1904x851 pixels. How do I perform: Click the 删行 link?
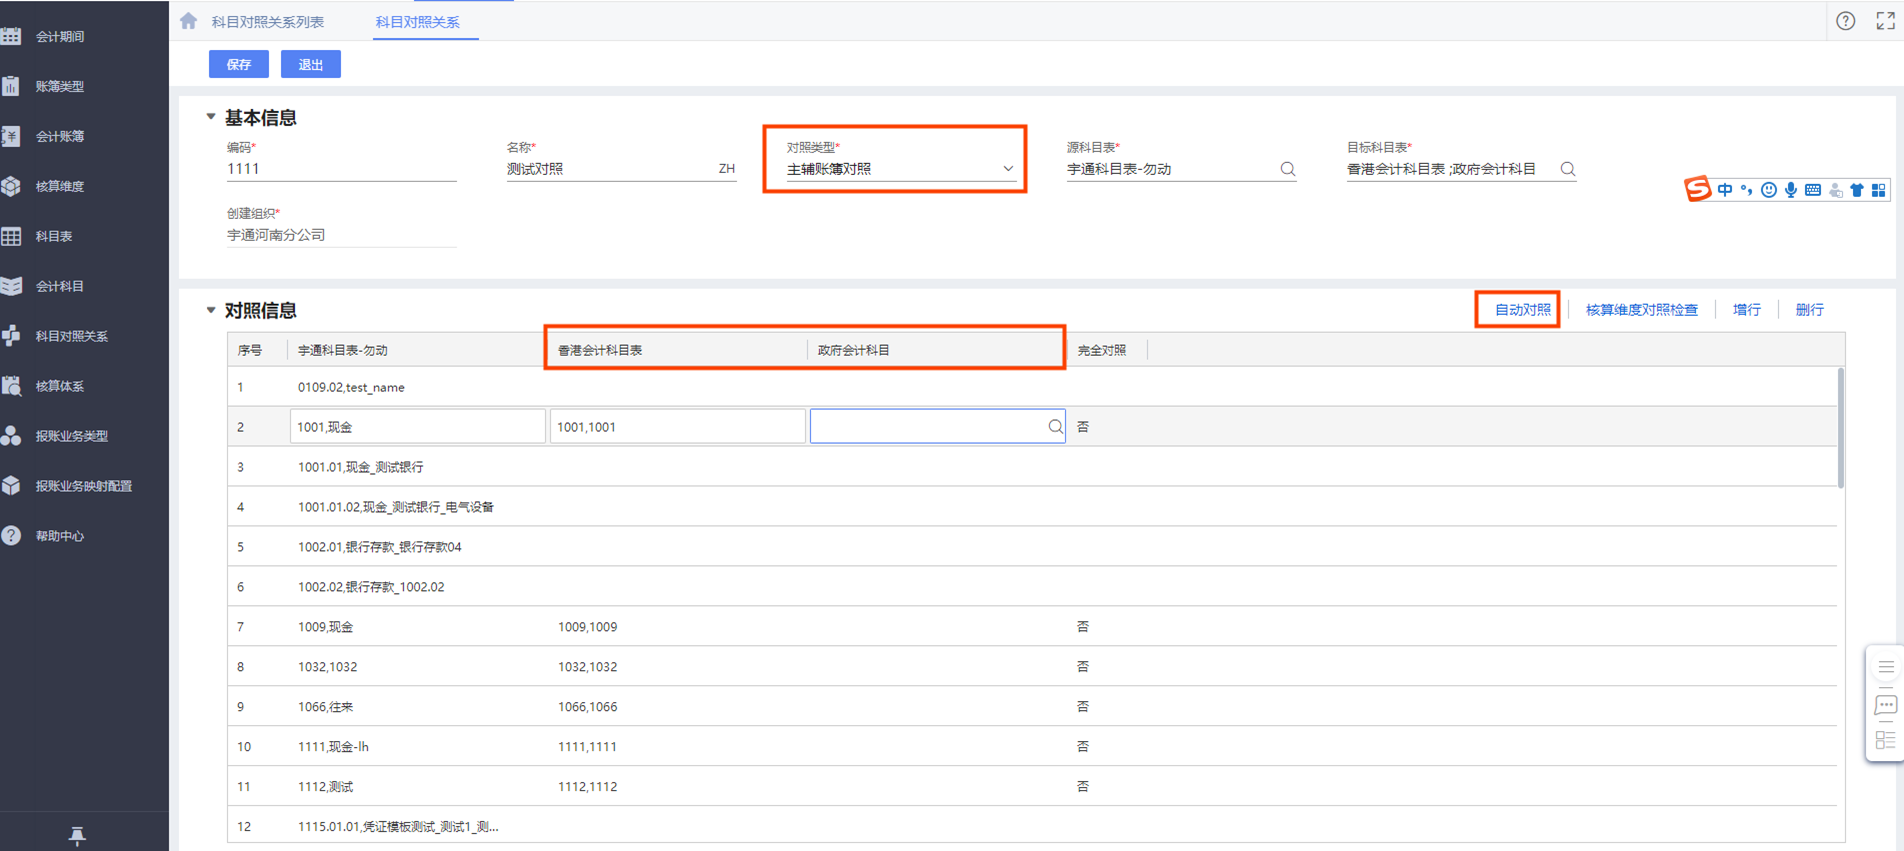coord(1810,310)
